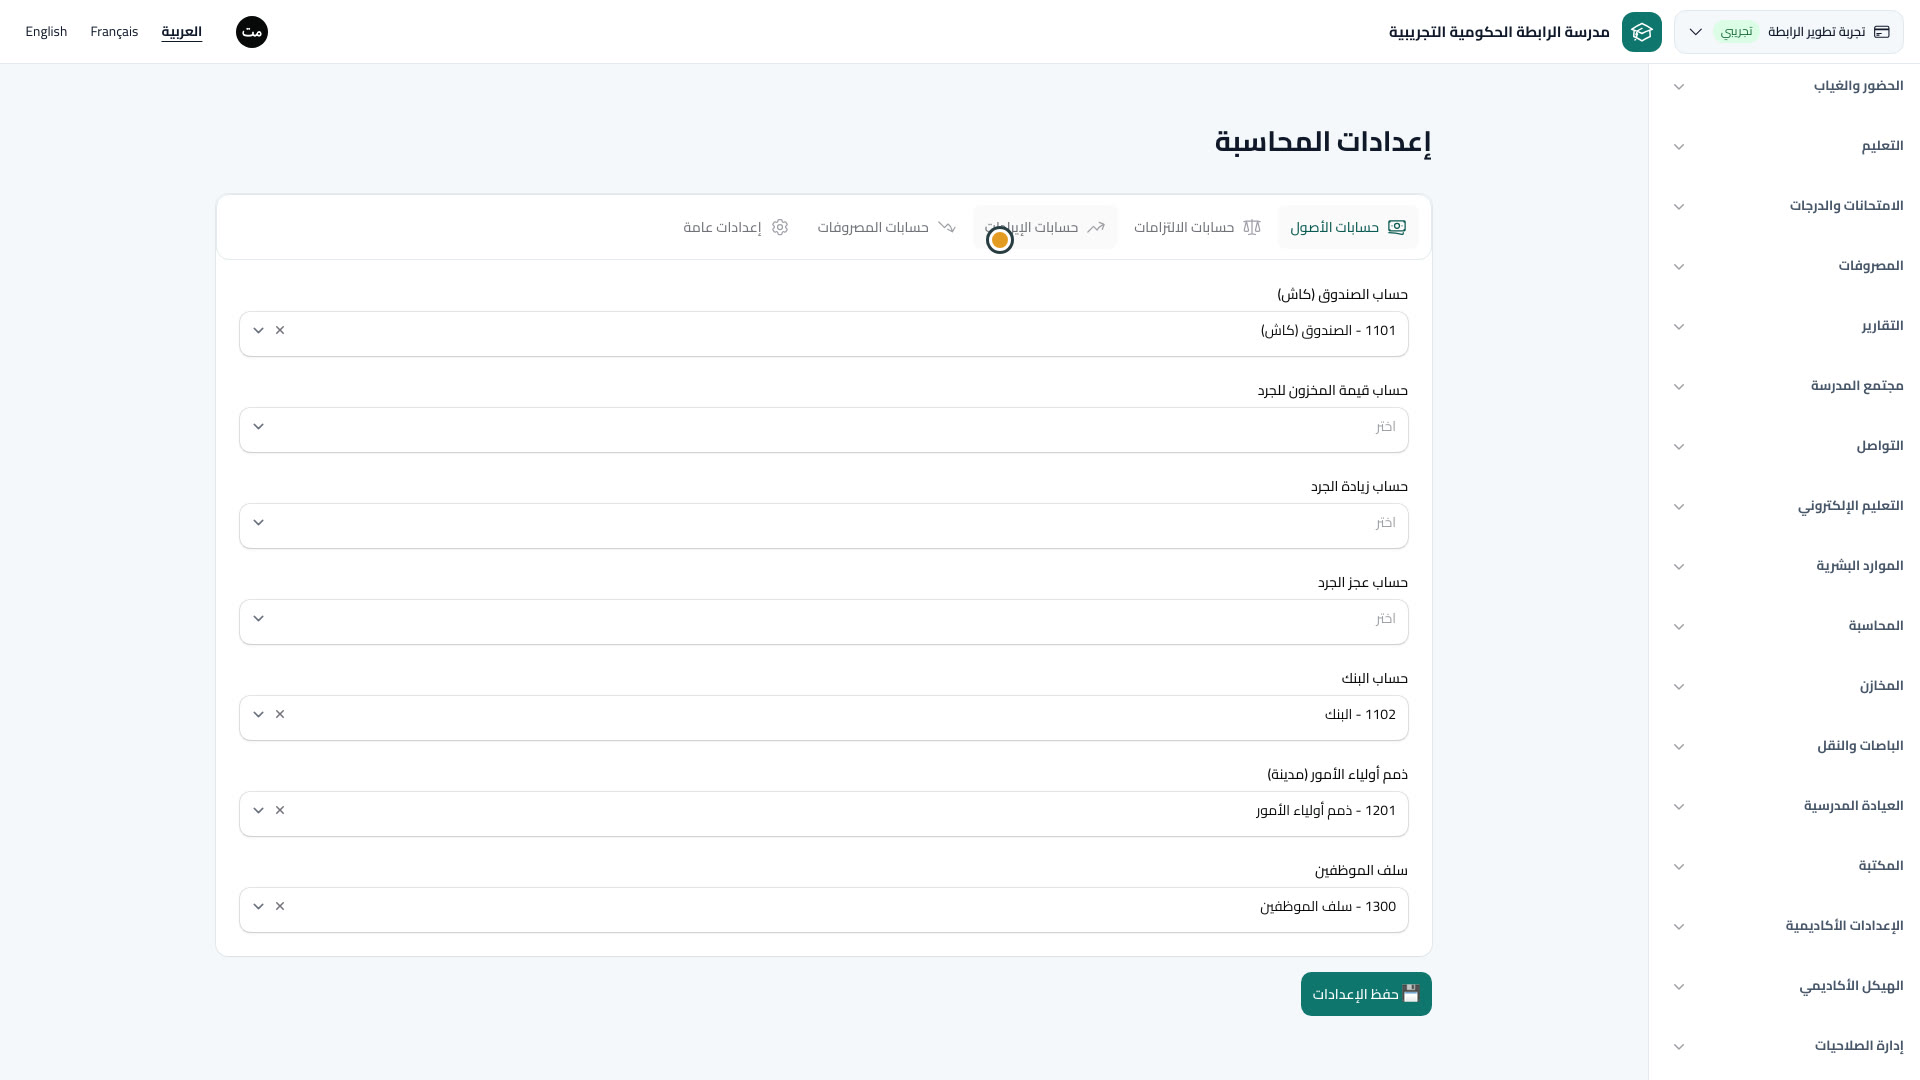Open the user avatar "مت" menu
The width and height of the screenshot is (1920, 1080).
(x=252, y=32)
